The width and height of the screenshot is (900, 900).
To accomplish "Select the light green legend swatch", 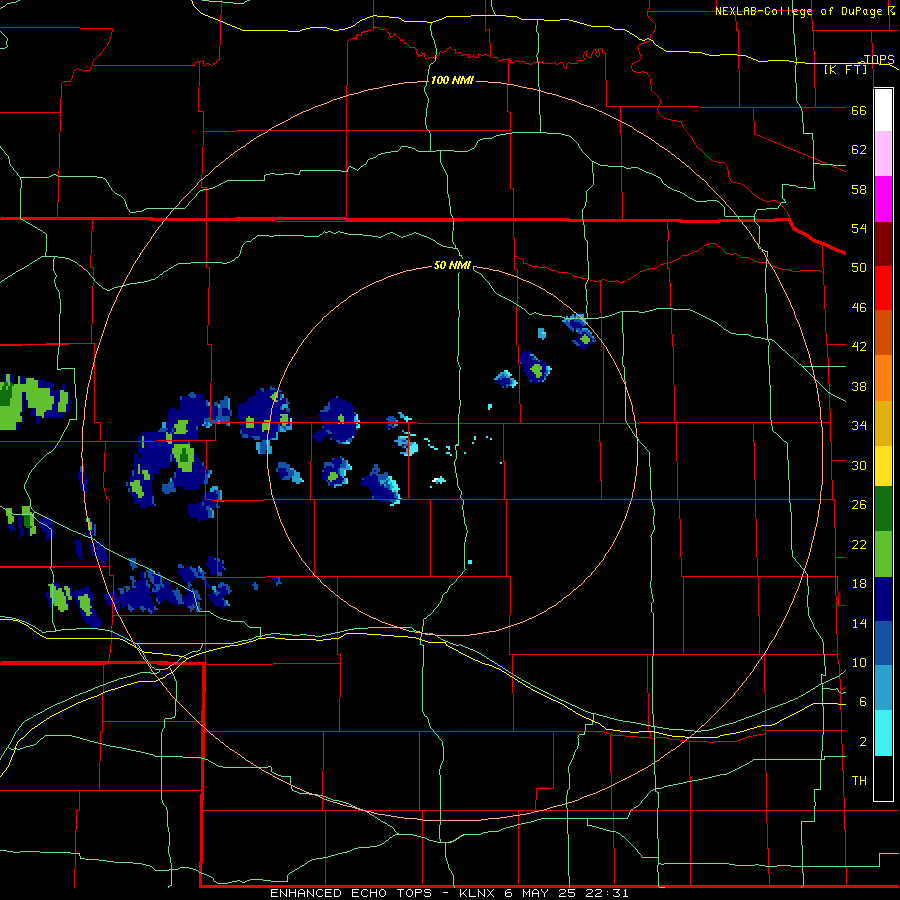I will click(883, 554).
